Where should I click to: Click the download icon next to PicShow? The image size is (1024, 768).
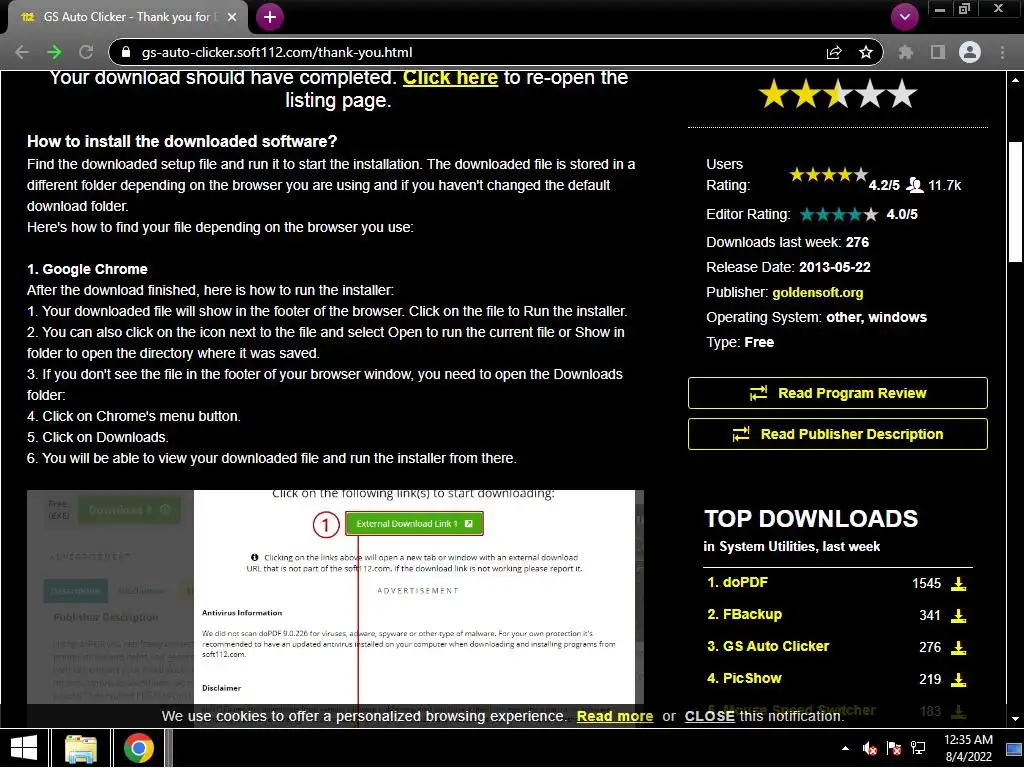958,679
